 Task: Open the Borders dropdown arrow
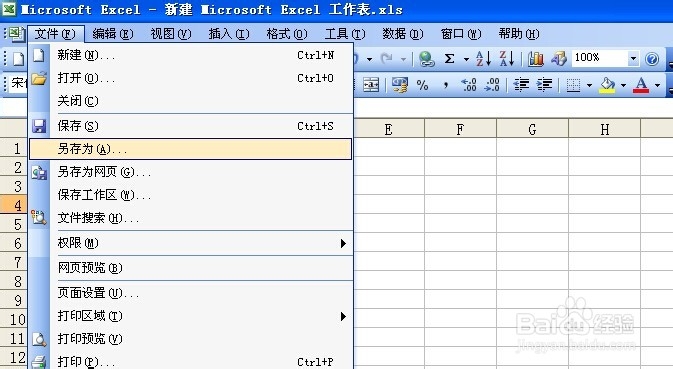589,85
